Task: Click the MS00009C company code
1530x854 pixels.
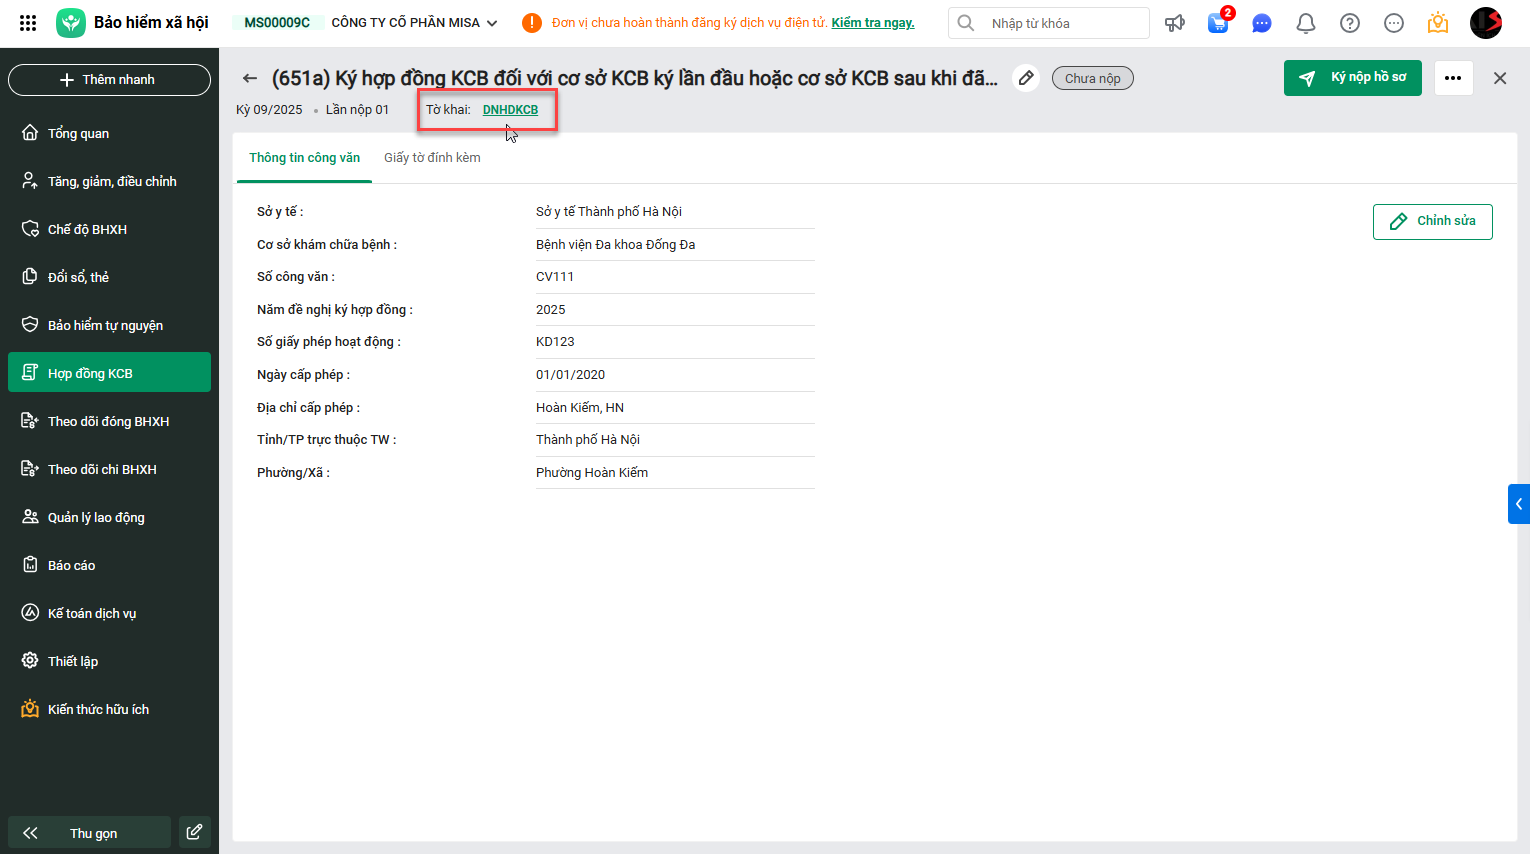Action: click(x=277, y=23)
